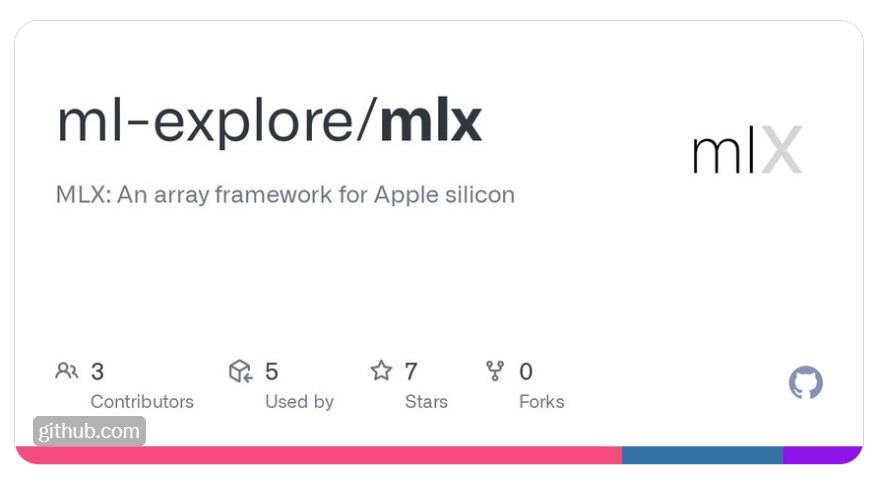Click the GitHub Octocat logo

click(x=805, y=382)
